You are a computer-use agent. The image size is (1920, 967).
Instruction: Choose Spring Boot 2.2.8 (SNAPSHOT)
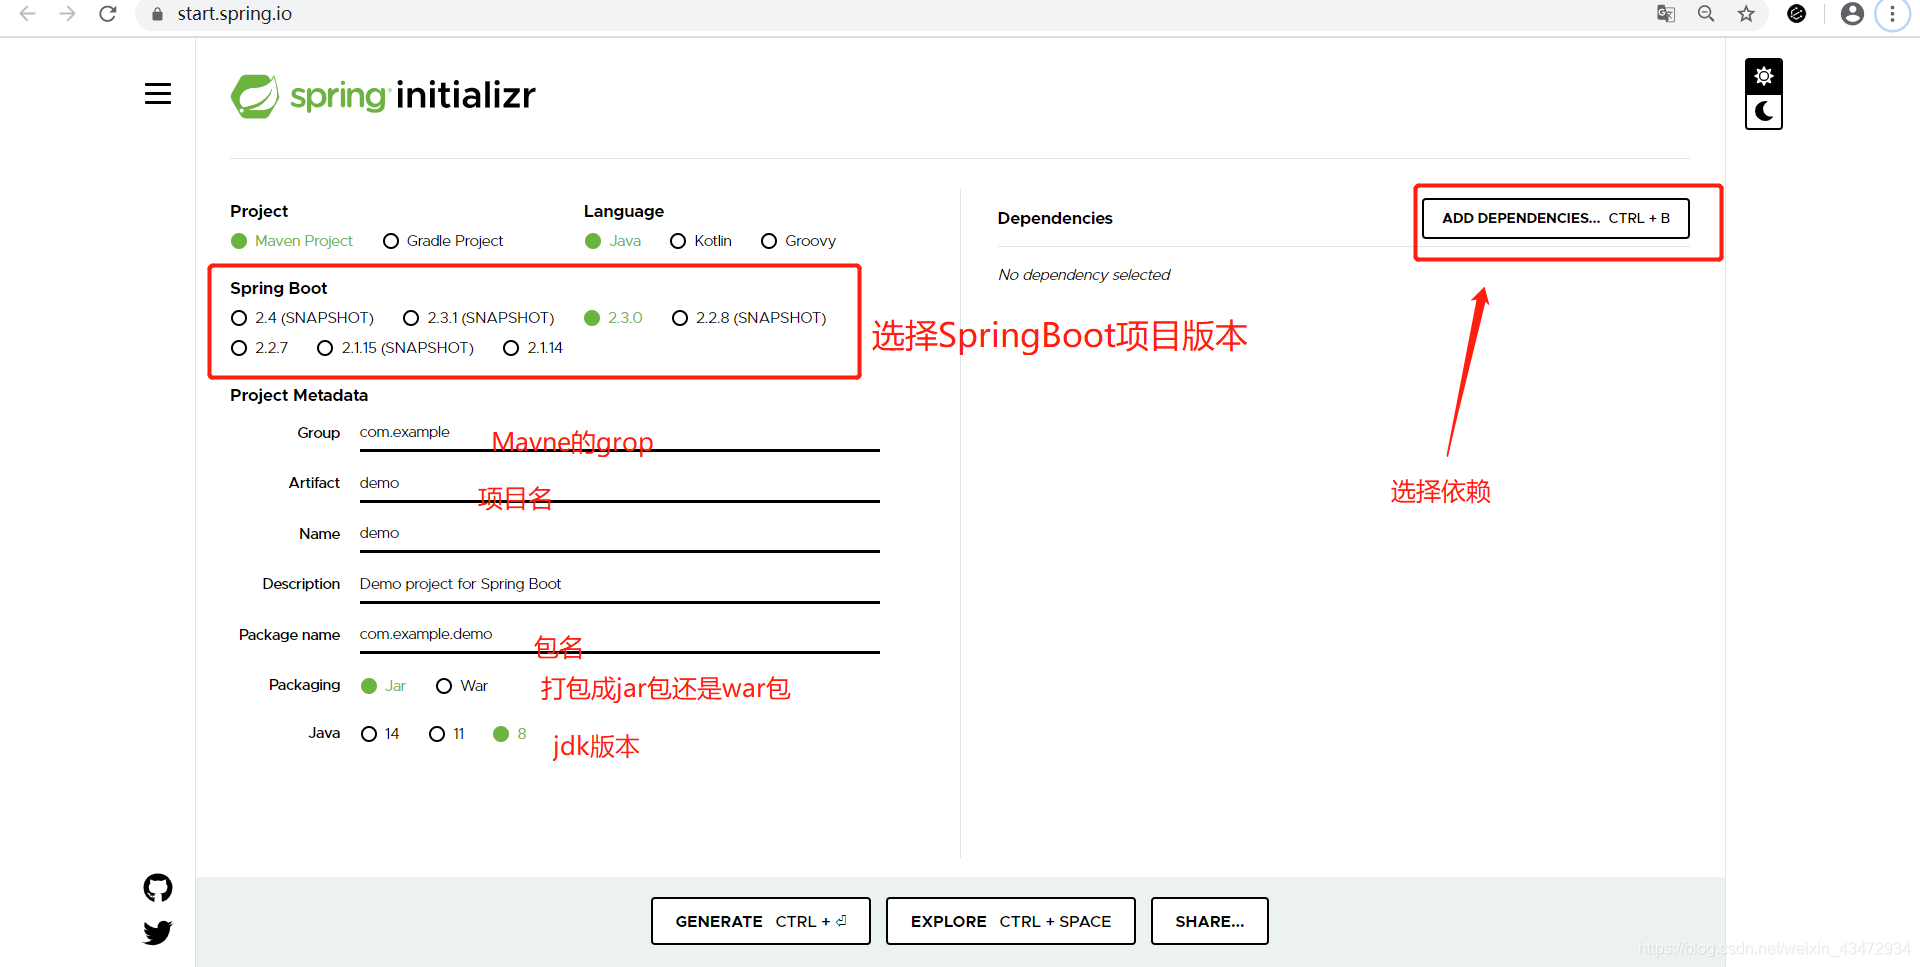pyautogui.click(x=749, y=318)
